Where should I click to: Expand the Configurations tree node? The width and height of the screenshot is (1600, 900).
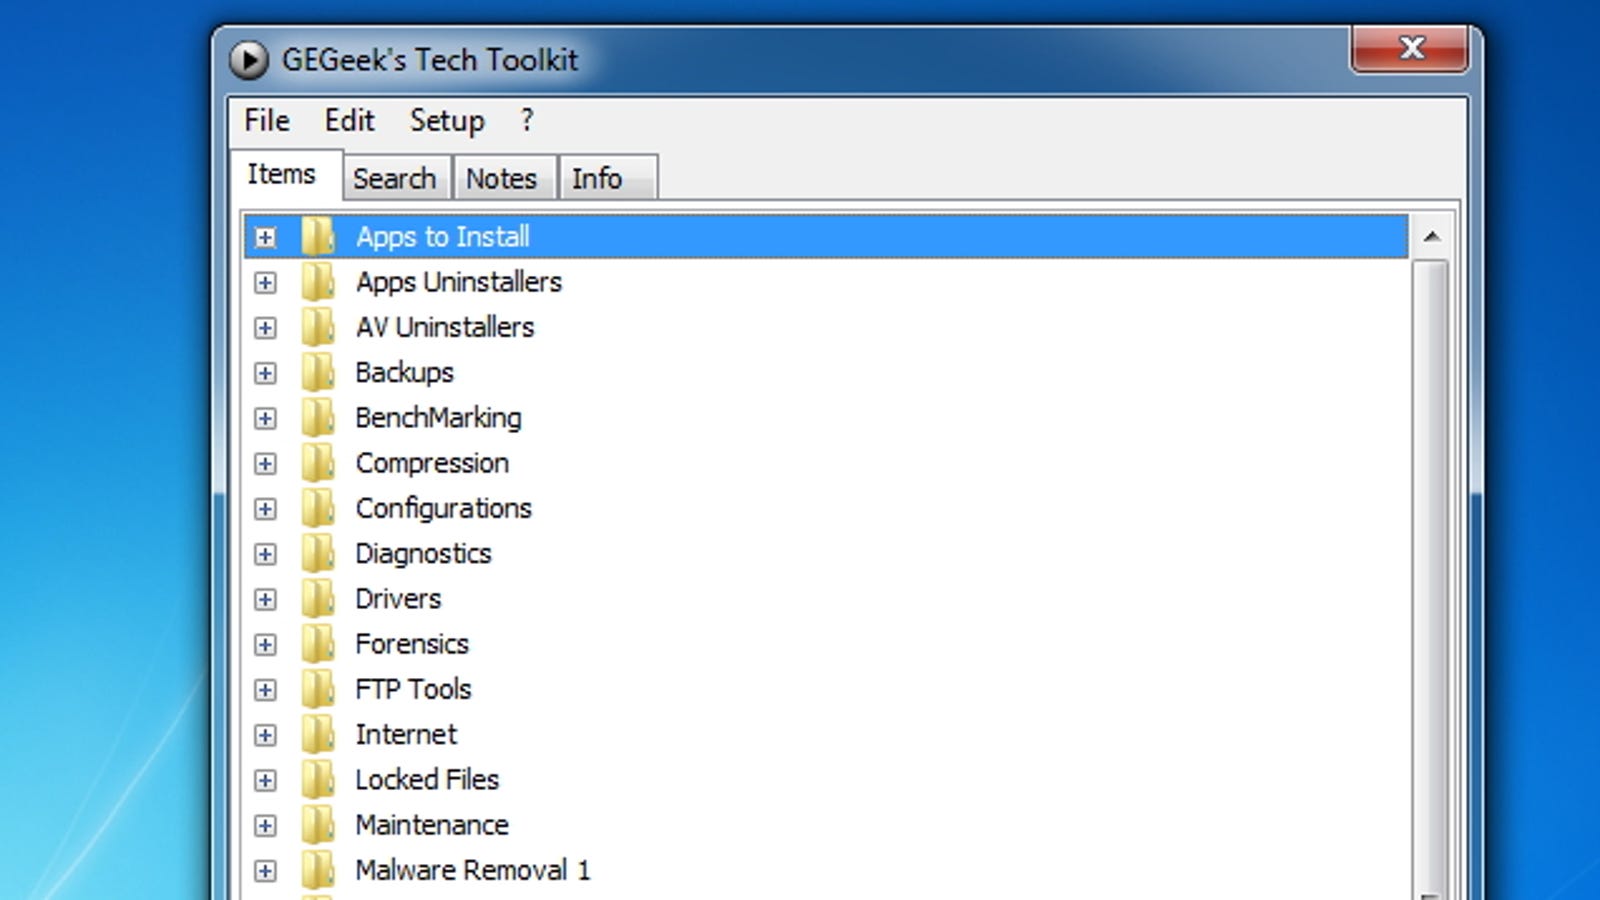(x=265, y=509)
